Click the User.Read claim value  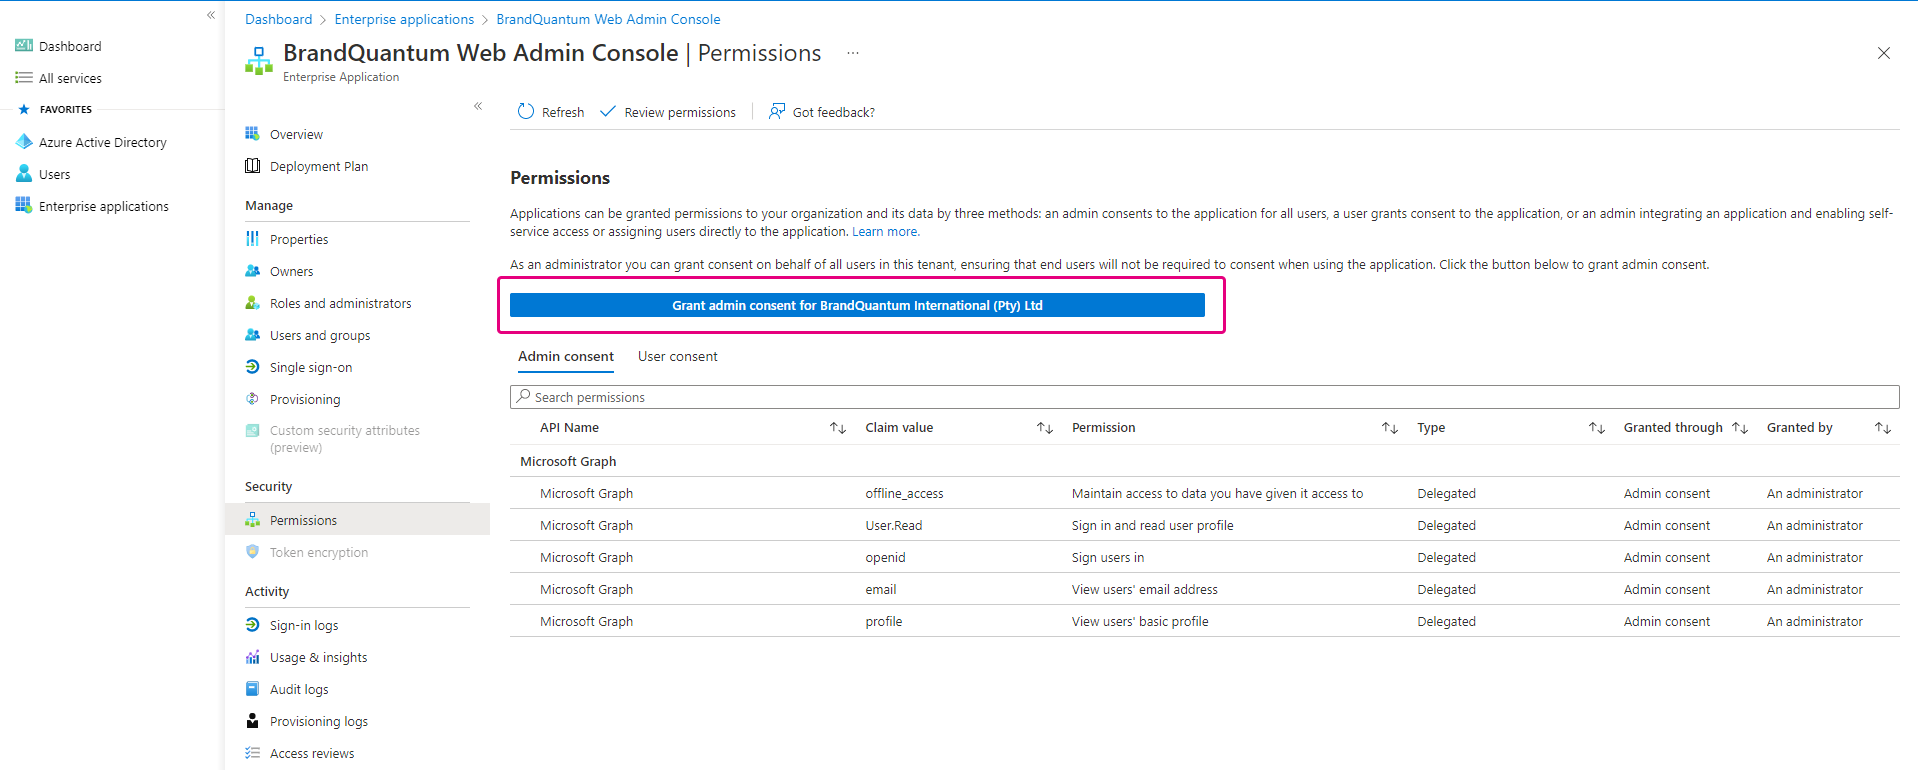894,525
